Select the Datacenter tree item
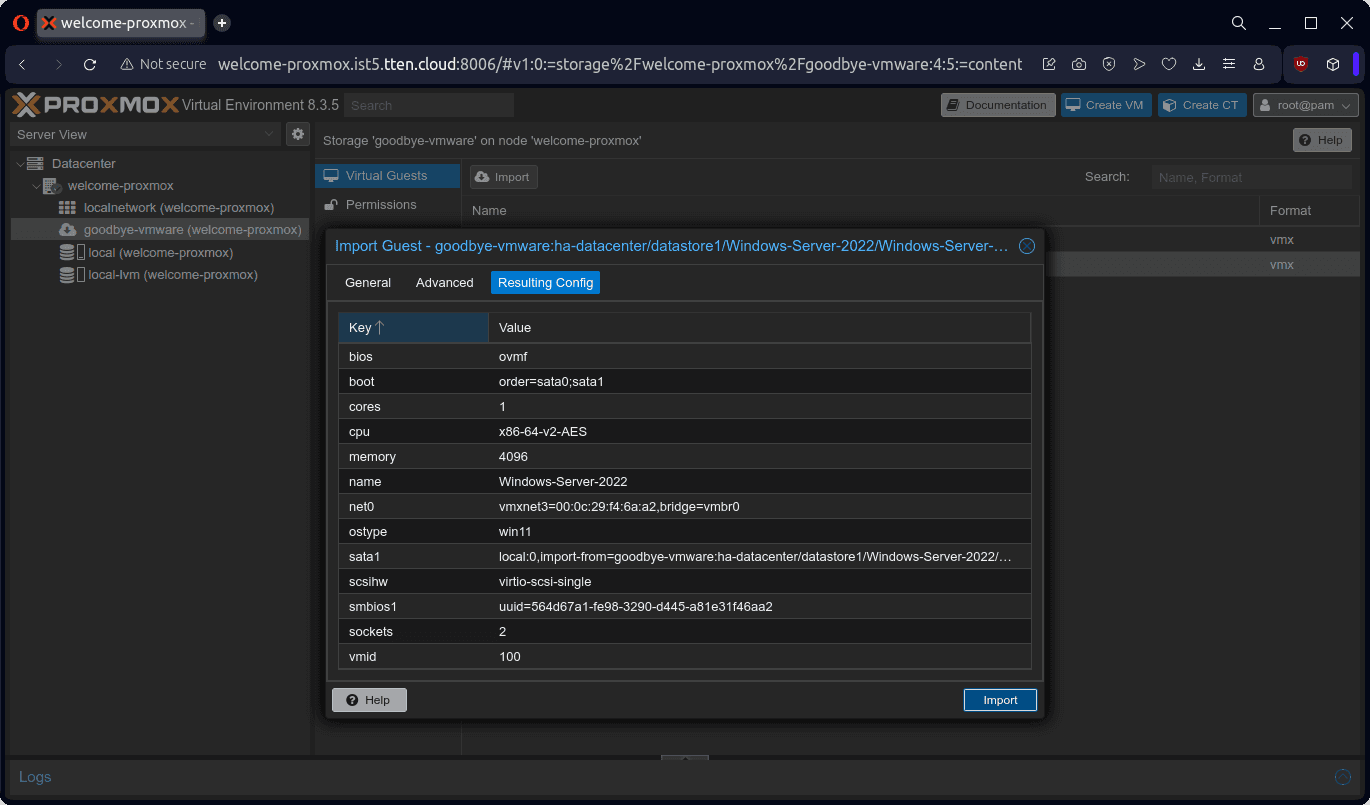The width and height of the screenshot is (1370, 805). click(x=83, y=163)
